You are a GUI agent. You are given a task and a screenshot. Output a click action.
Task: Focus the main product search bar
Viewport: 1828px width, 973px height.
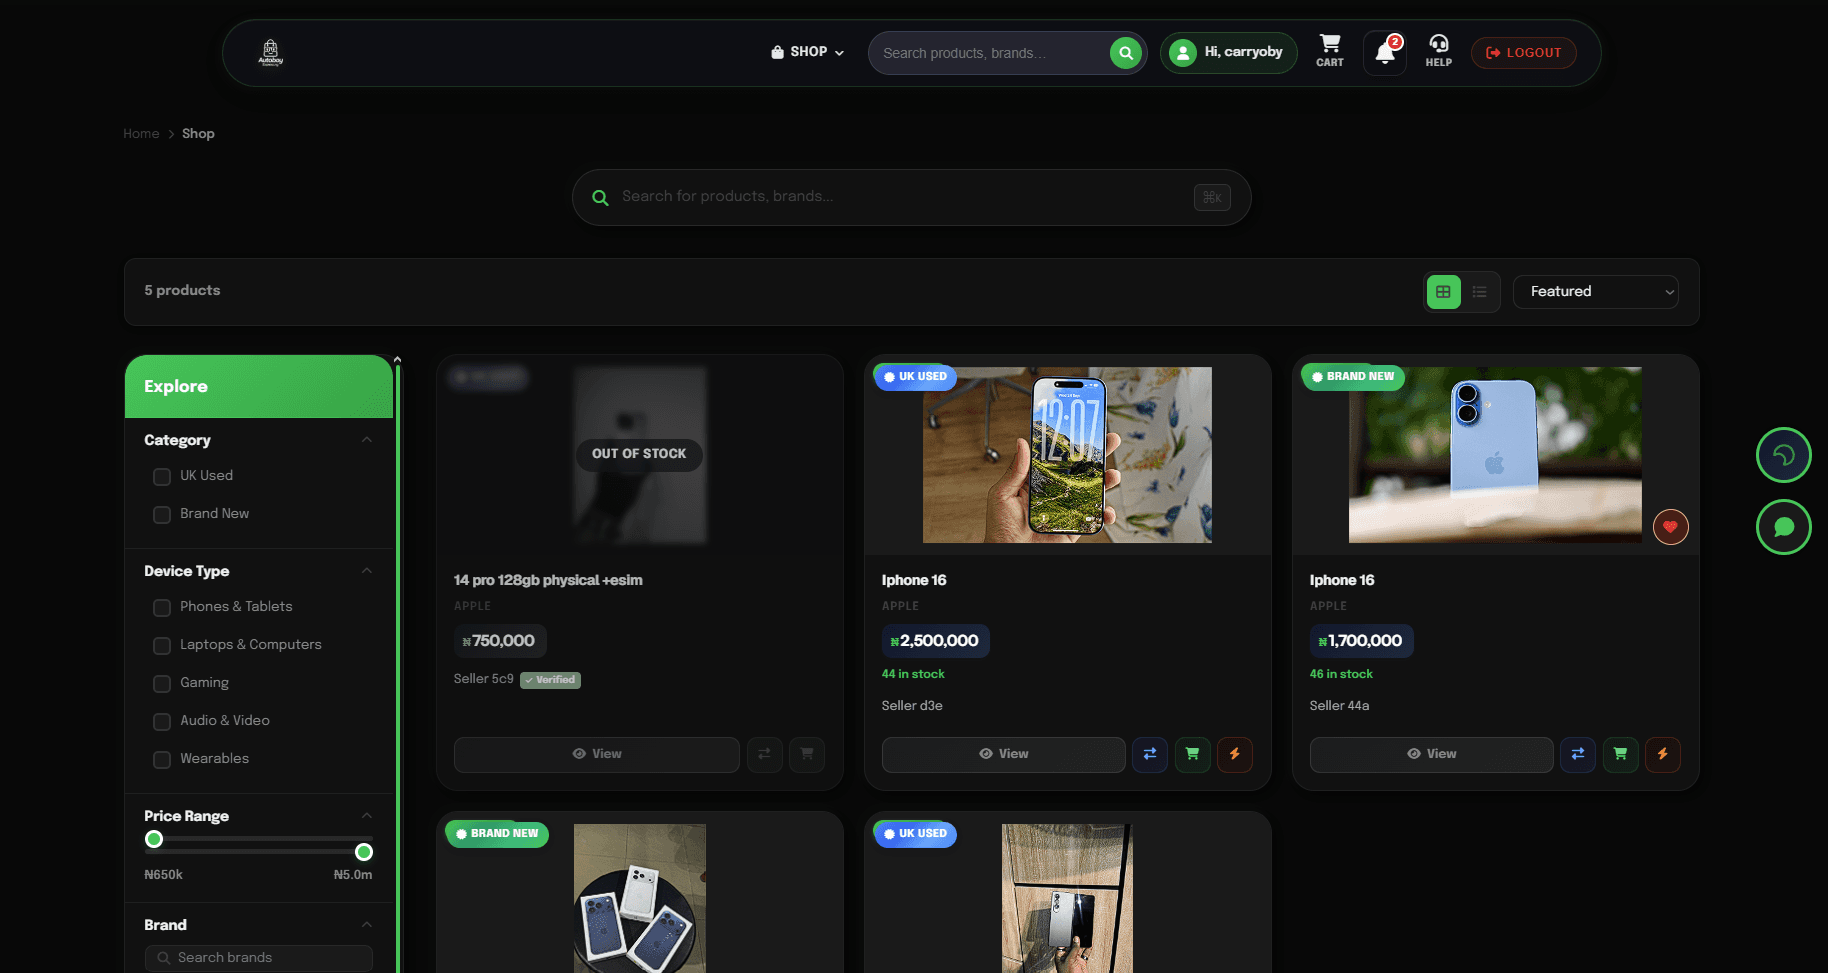point(912,197)
